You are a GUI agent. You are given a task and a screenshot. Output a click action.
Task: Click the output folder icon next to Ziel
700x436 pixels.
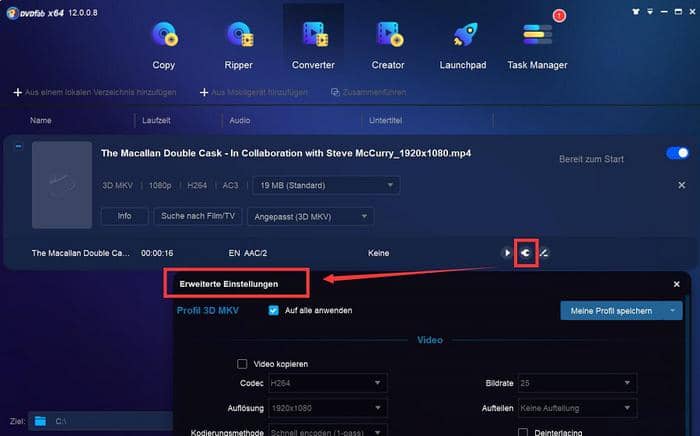tap(41, 421)
